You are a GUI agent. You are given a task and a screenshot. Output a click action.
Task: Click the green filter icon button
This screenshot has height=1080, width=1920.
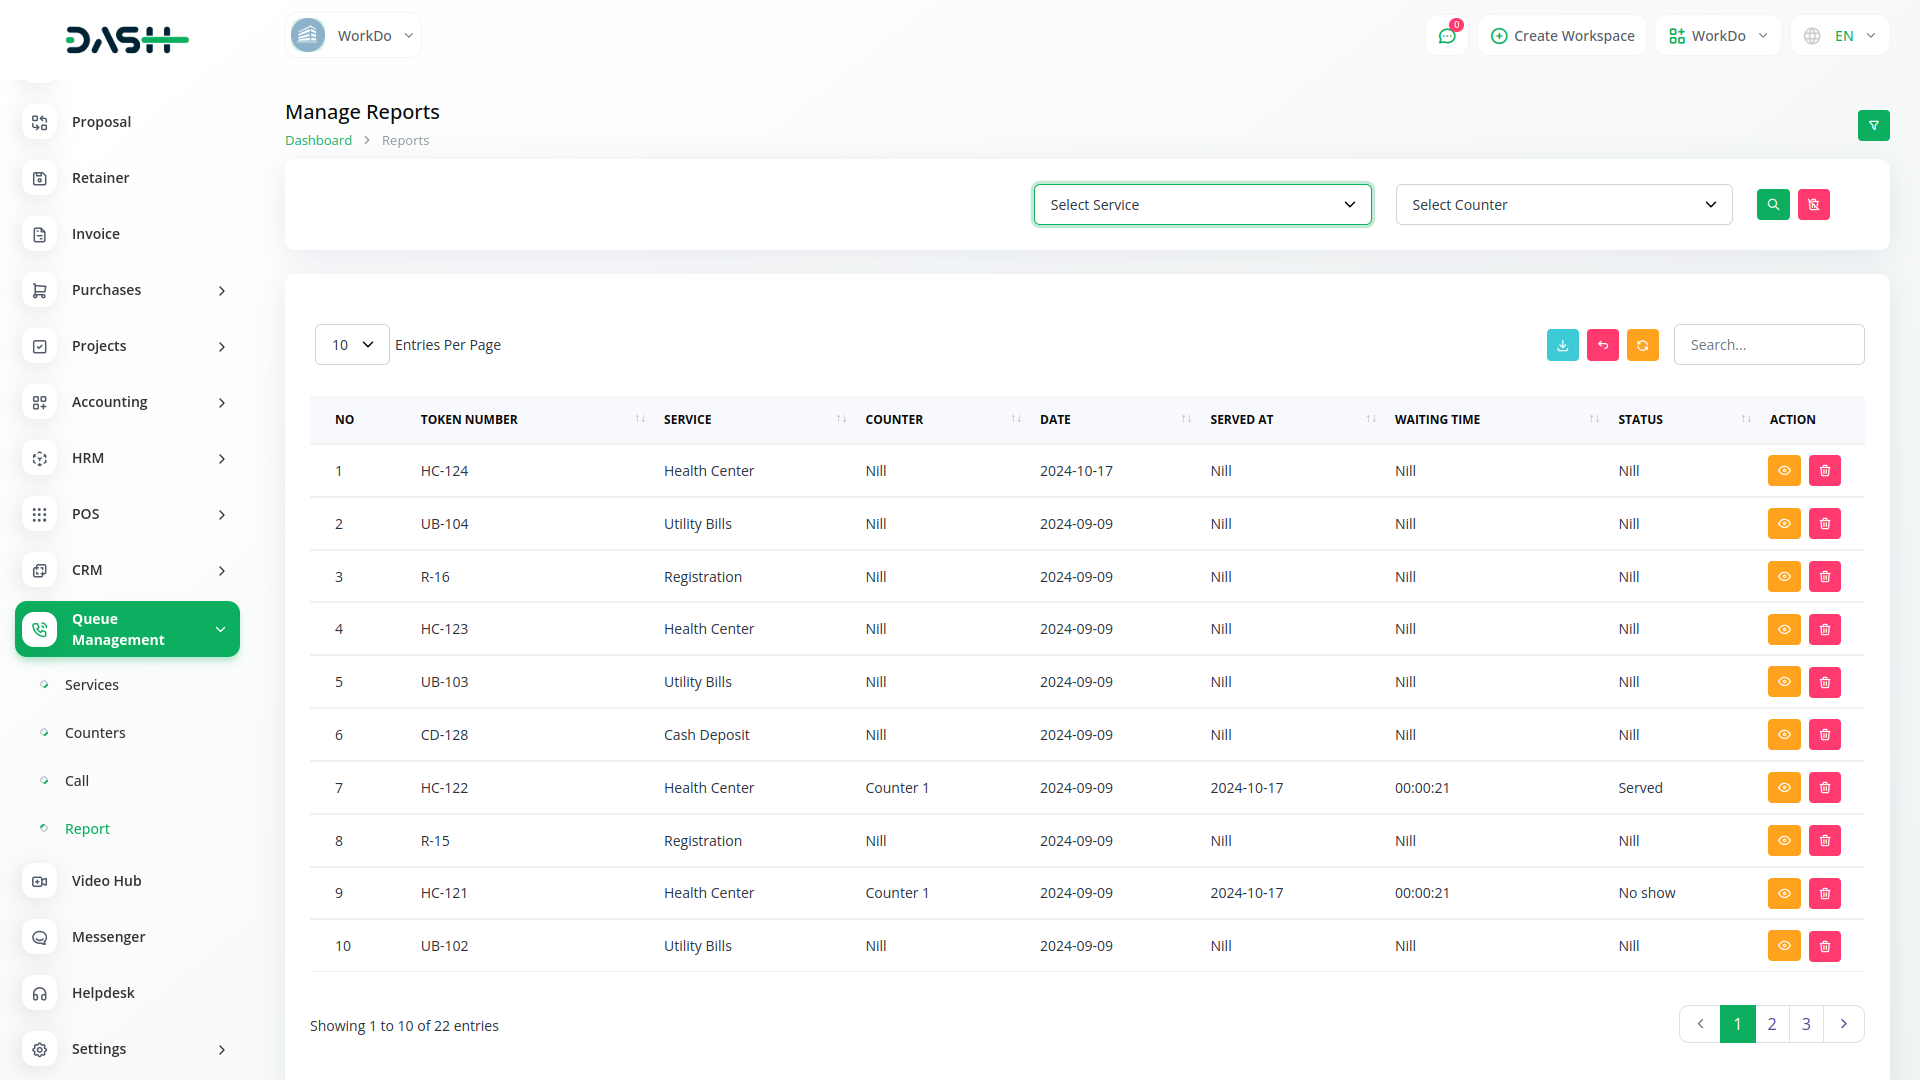1873,125
